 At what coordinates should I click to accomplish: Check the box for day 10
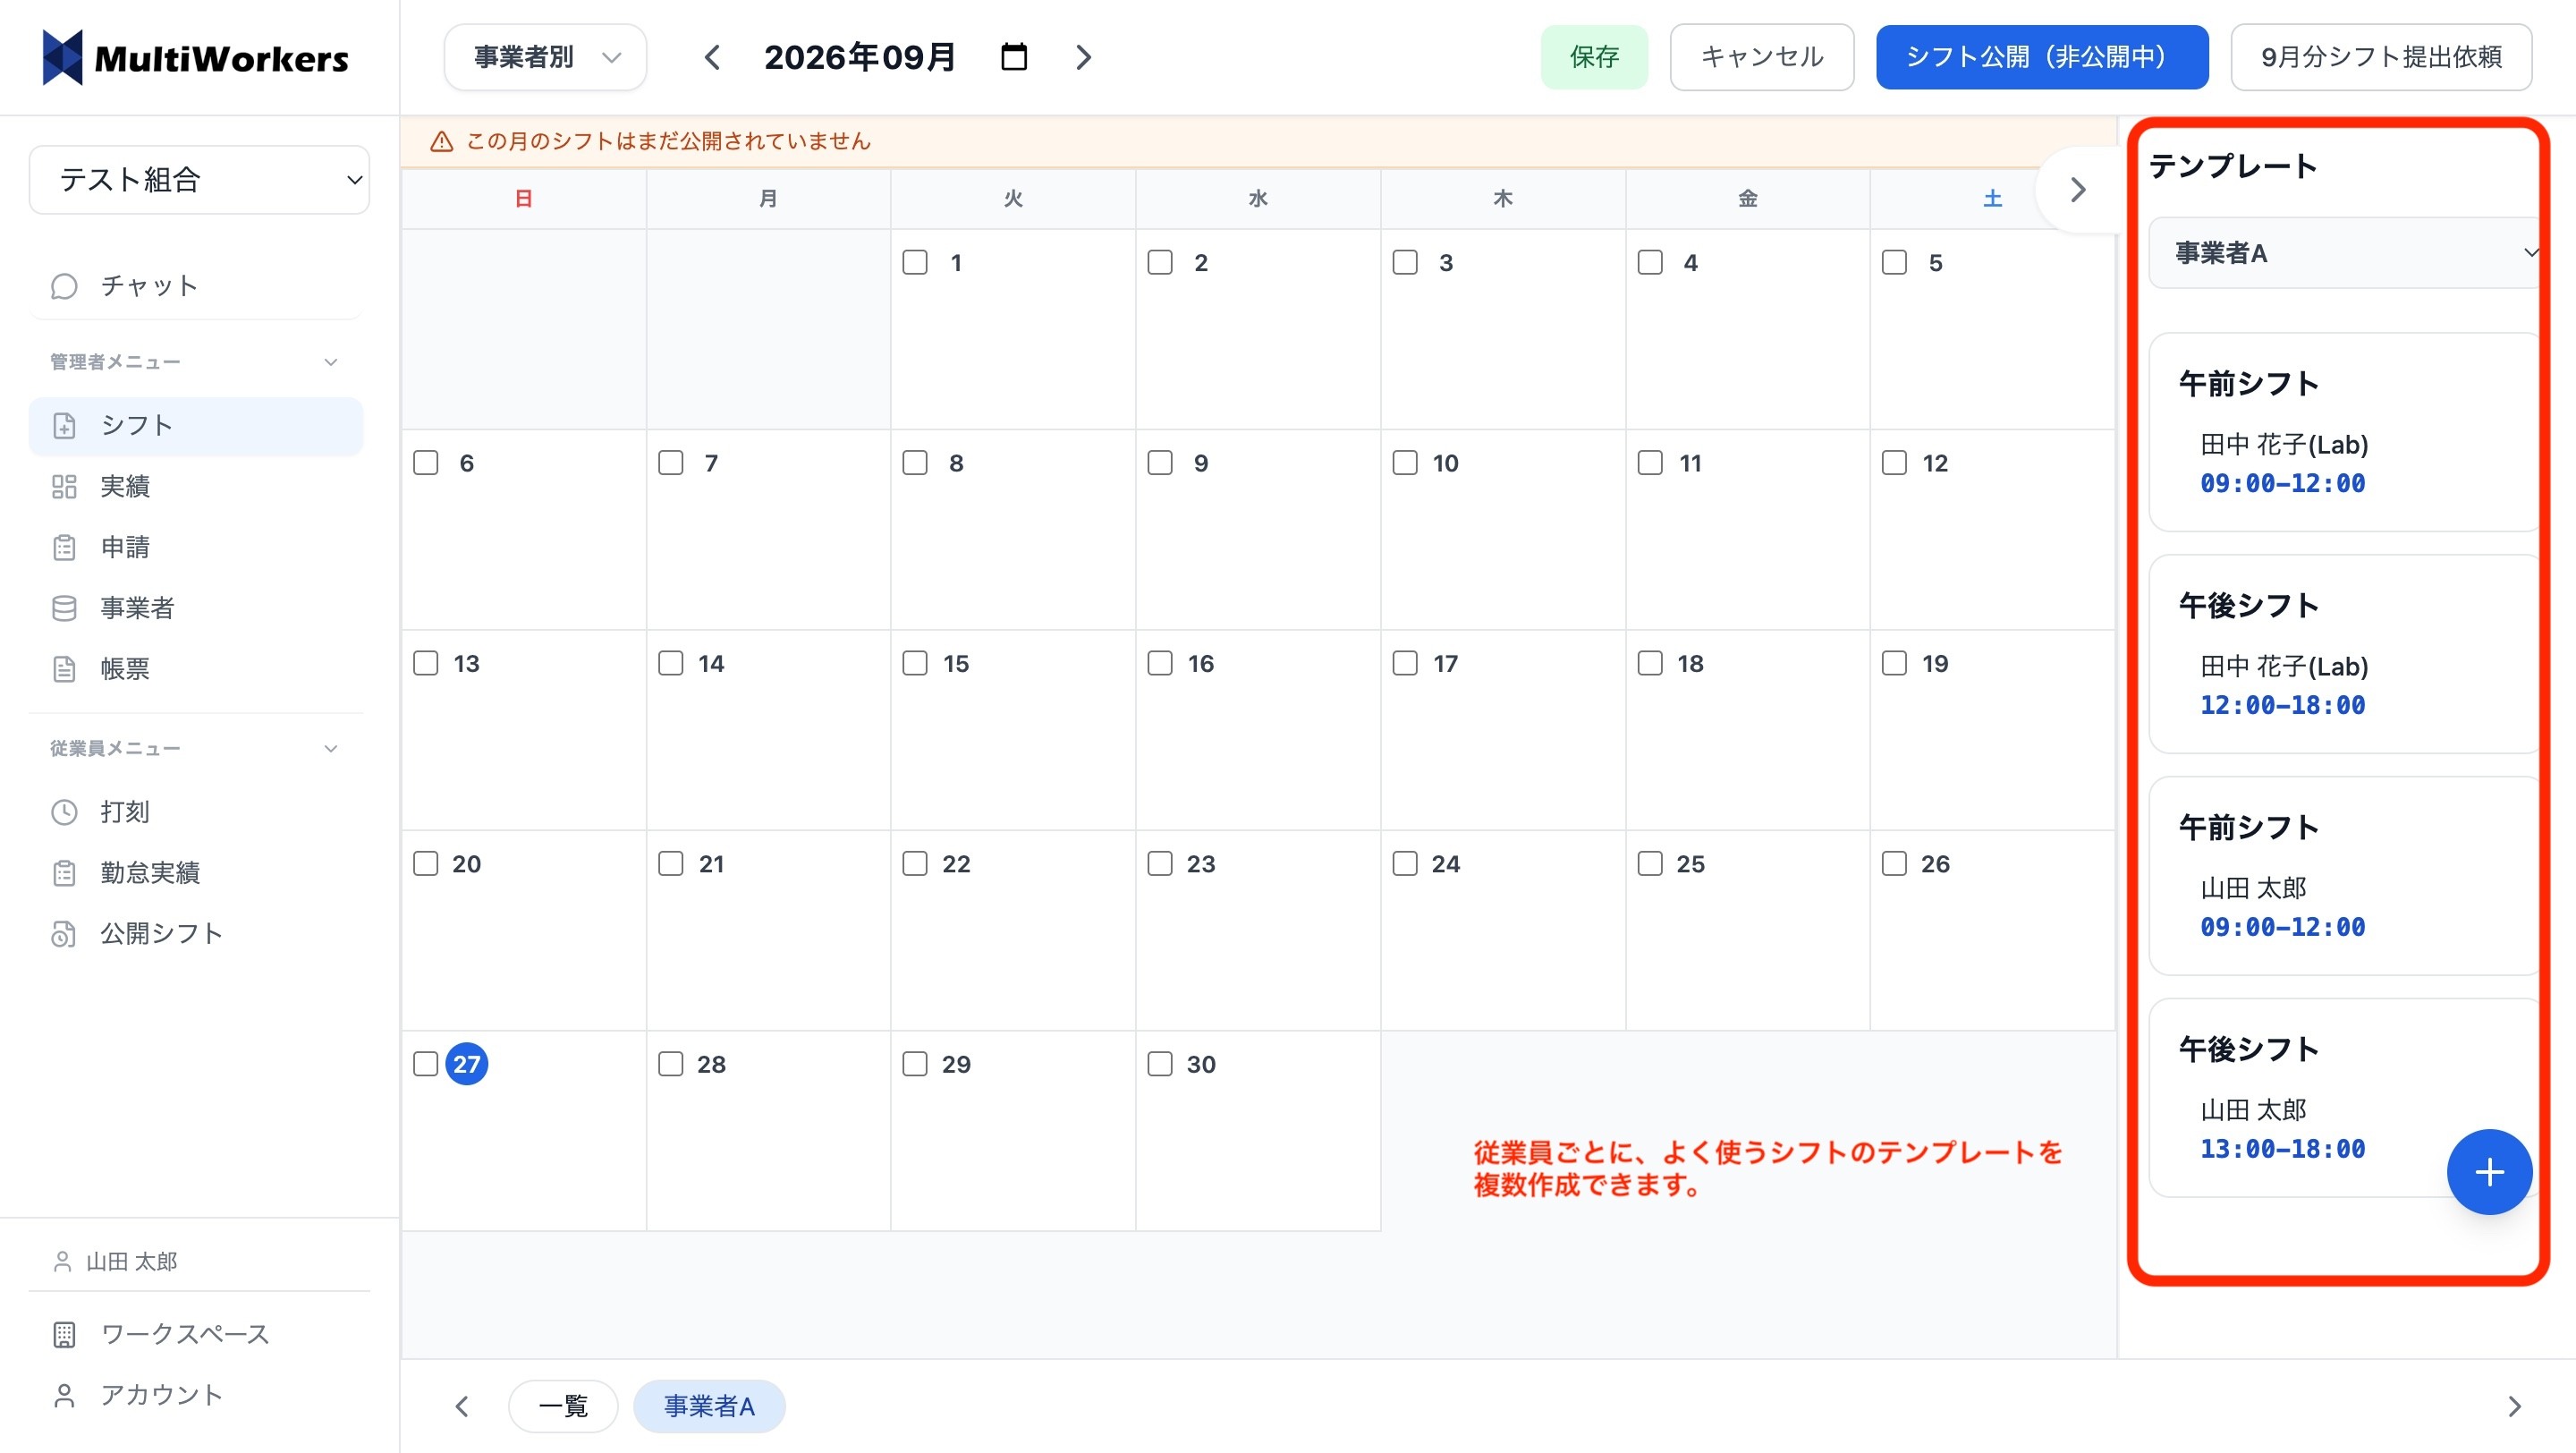click(x=1405, y=463)
